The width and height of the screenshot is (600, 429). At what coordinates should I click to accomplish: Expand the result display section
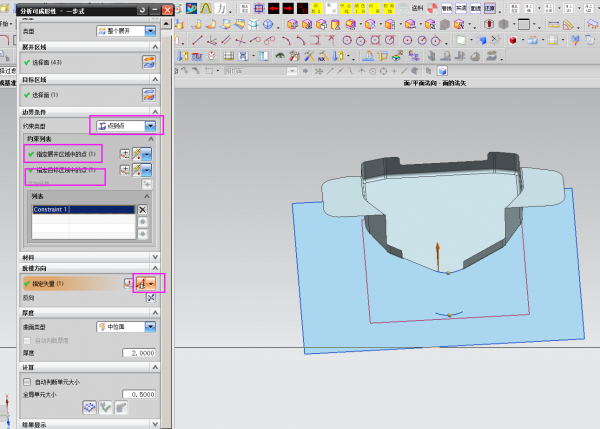tap(155, 424)
